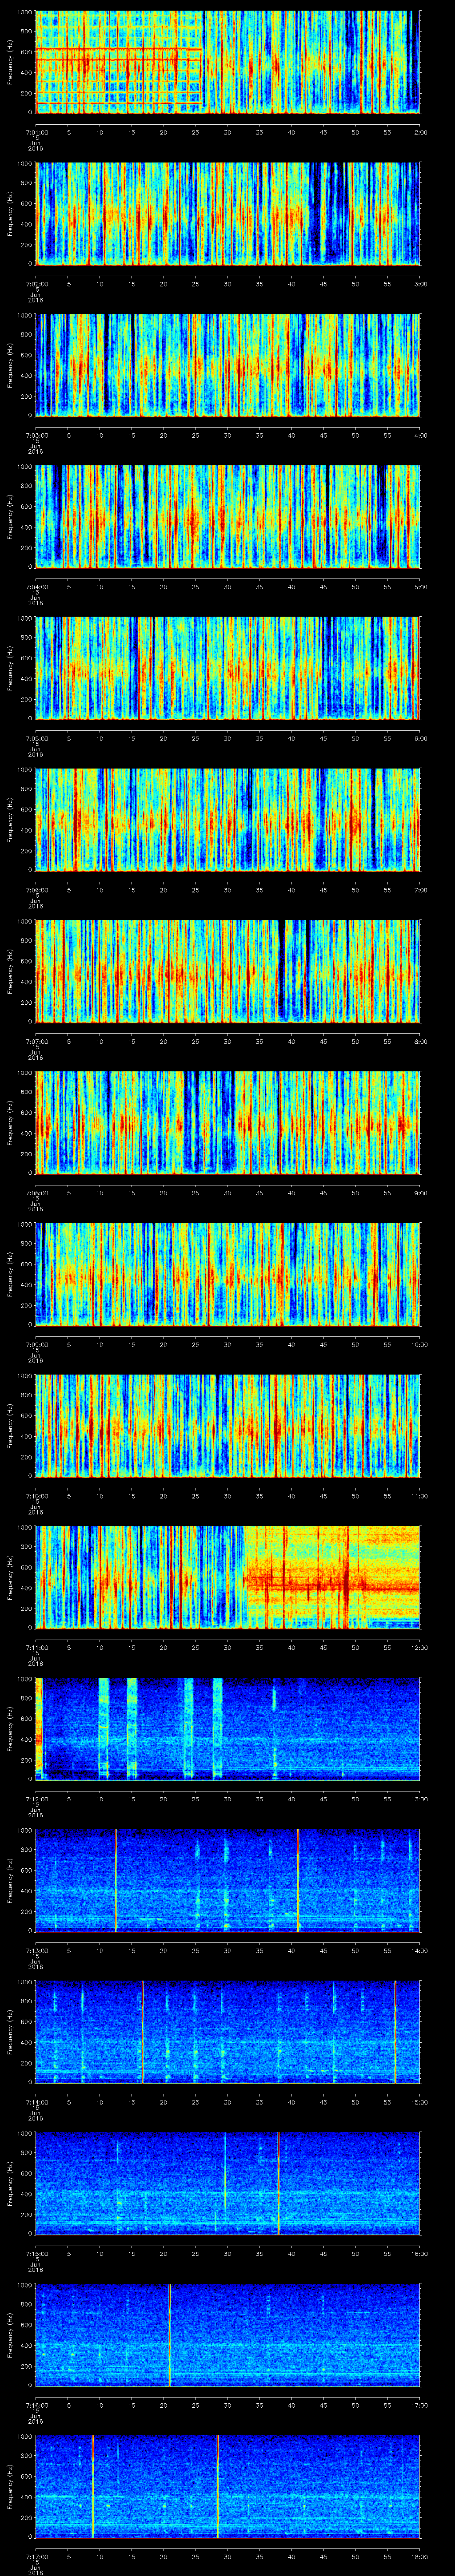Click the spectrogram panel starting at 7:12:00
Viewport: 455px width, 2576px height.
pyautogui.click(x=227, y=1728)
